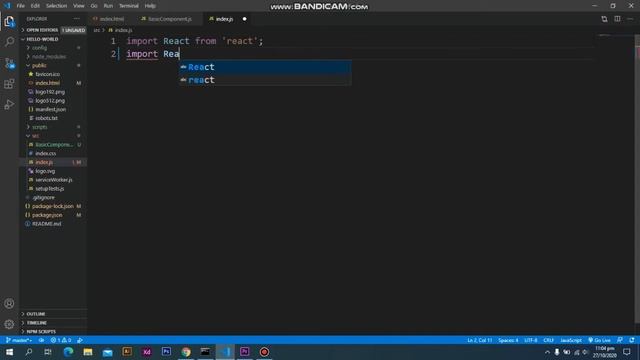The image size is (640, 360).
Task: Collapse the HELLO-WORLD project root
Action: [53, 39]
